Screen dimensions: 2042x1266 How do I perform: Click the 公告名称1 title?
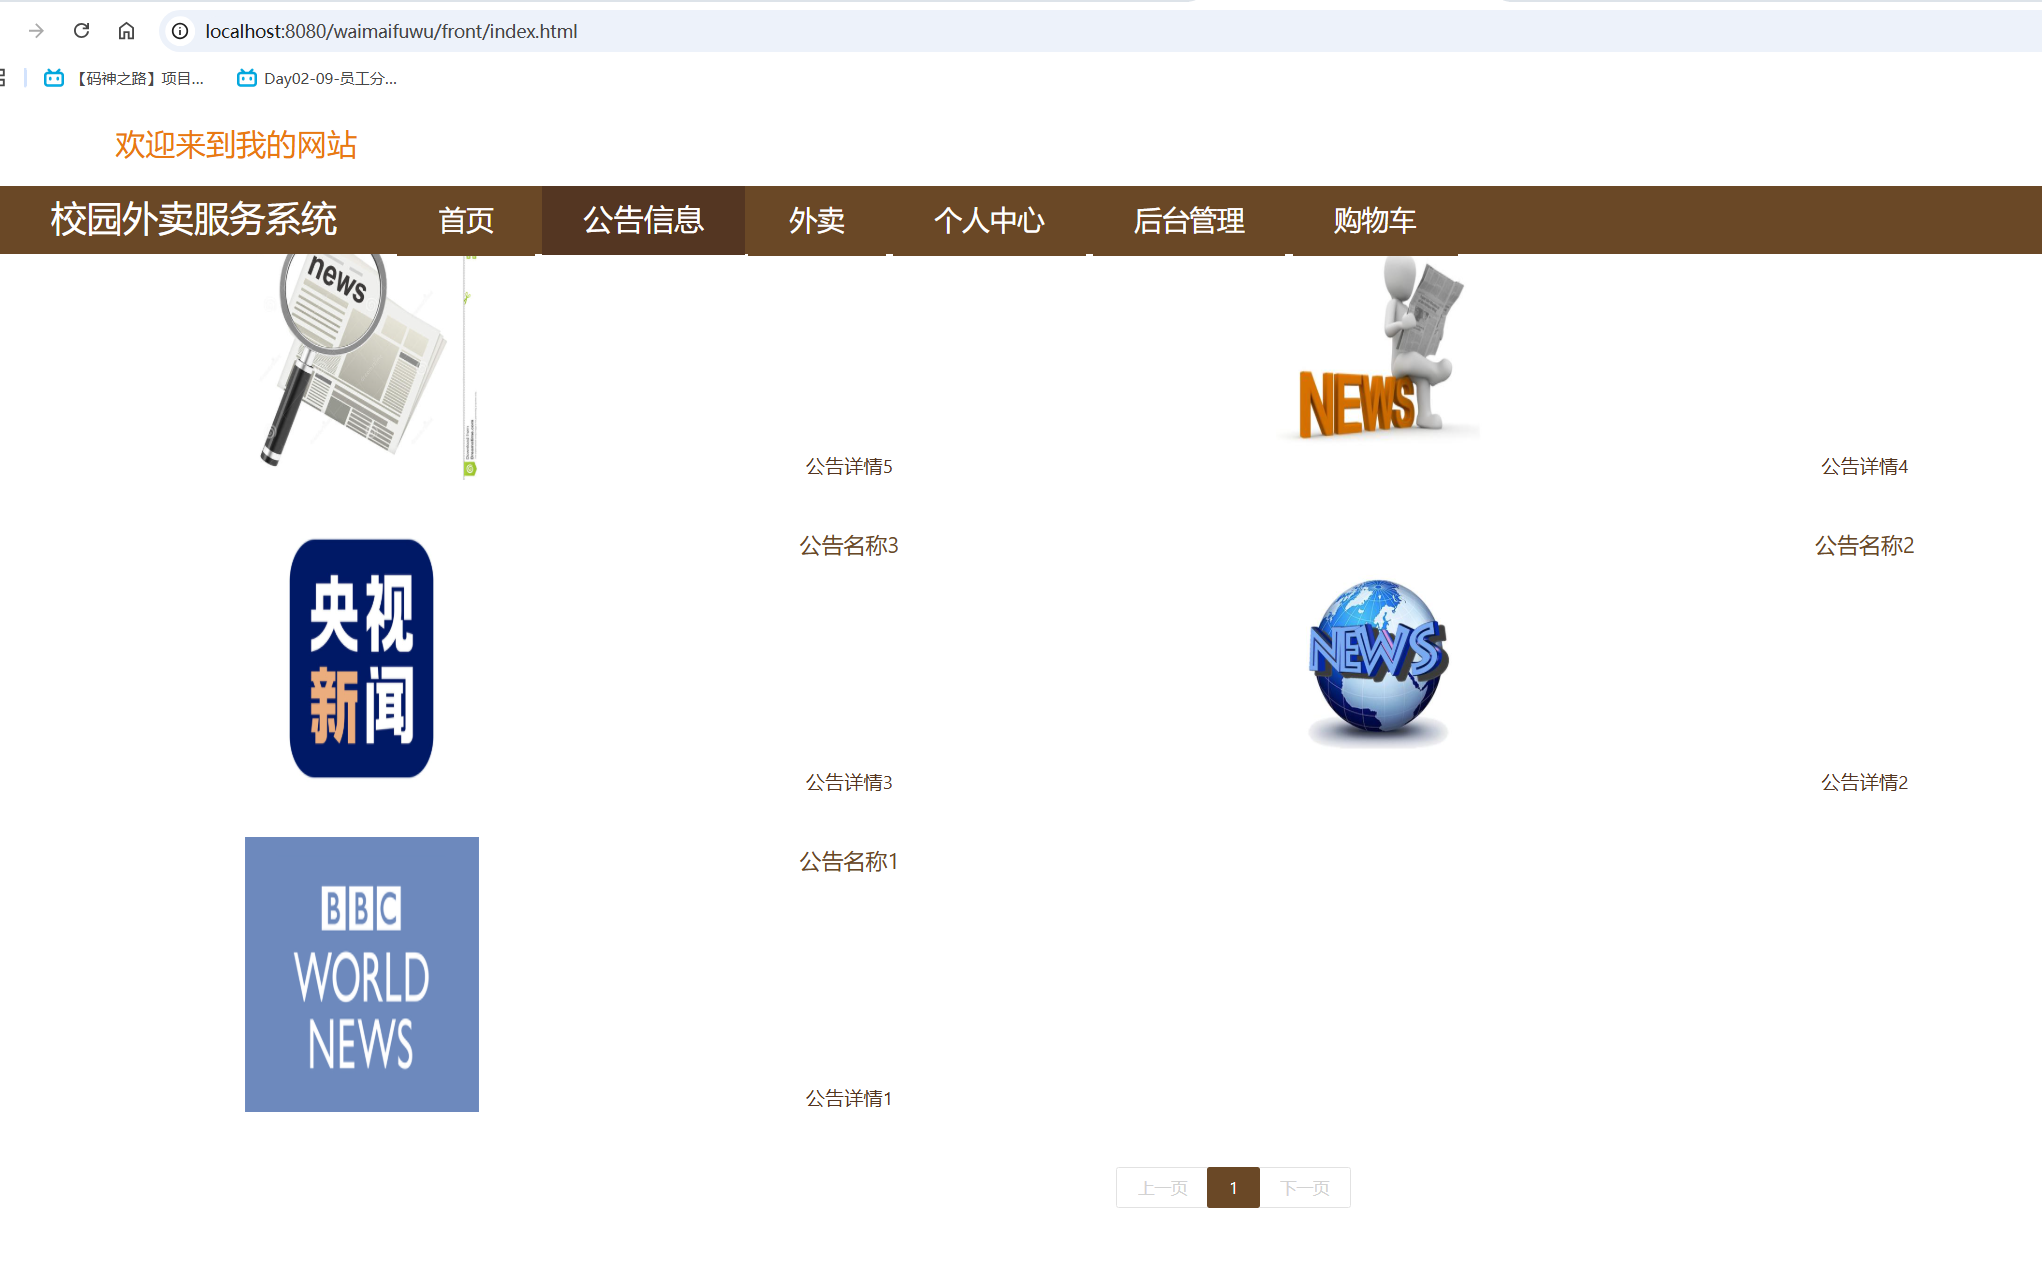[849, 861]
